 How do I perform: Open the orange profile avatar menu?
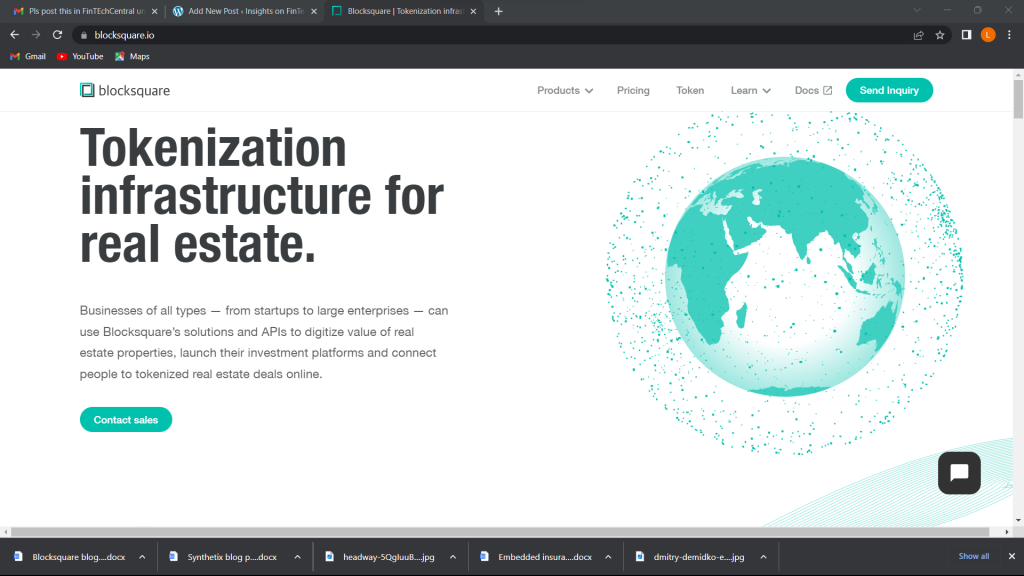coord(988,35)
